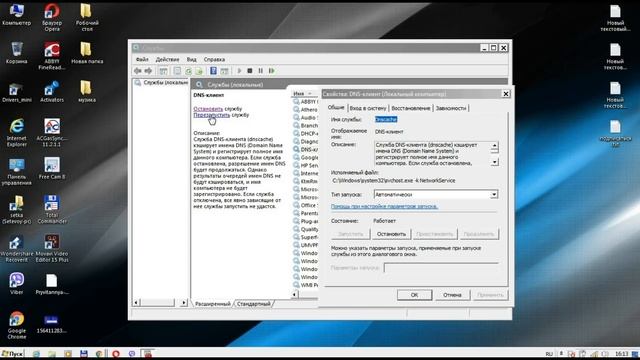Switch to the Вход в систему tab
Viewport: 640px width, 360px height.
(368, 108)
